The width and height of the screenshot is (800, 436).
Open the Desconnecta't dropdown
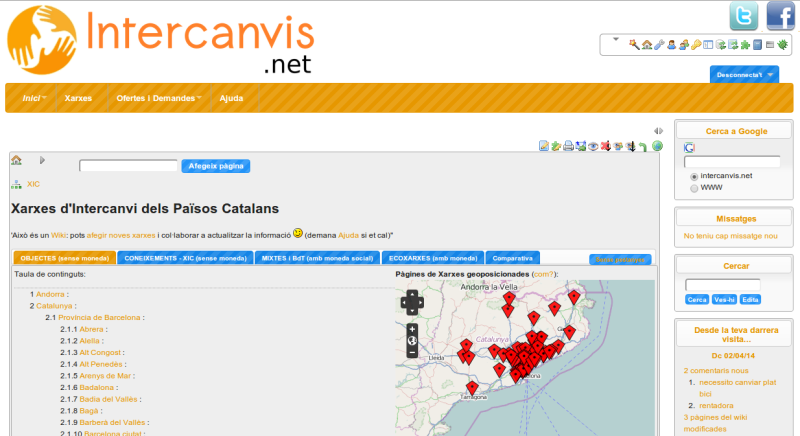click(x=744, y=75)
